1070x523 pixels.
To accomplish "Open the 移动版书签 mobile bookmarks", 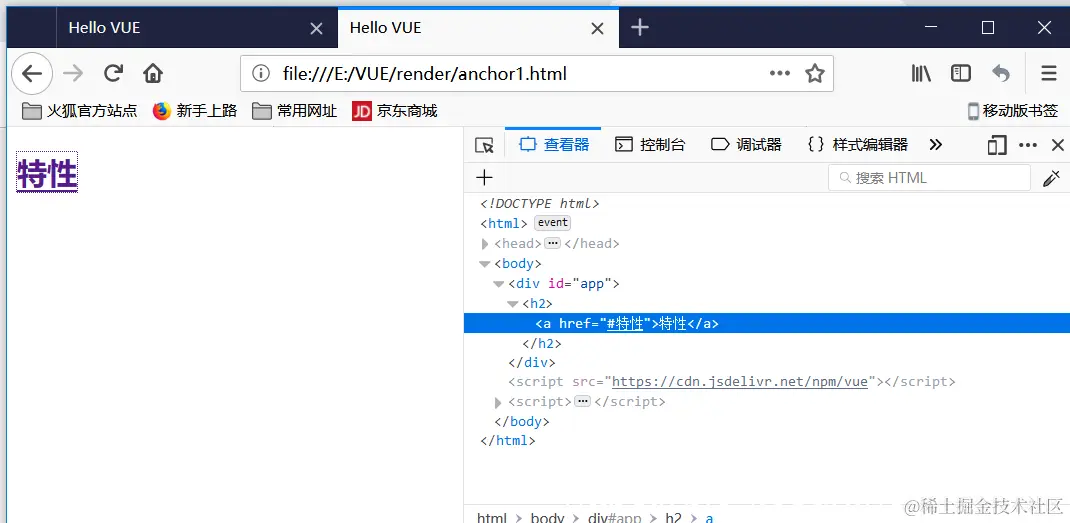I will [x=1013, y=111].
